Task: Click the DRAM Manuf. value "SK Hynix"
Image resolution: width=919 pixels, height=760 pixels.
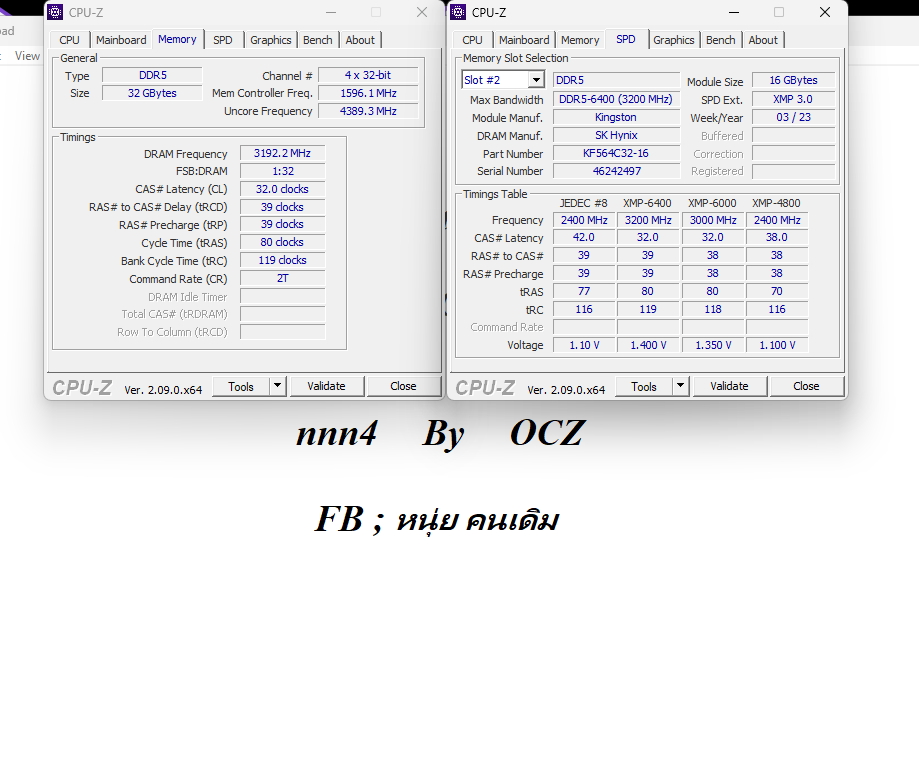Action: click(616, 135)
